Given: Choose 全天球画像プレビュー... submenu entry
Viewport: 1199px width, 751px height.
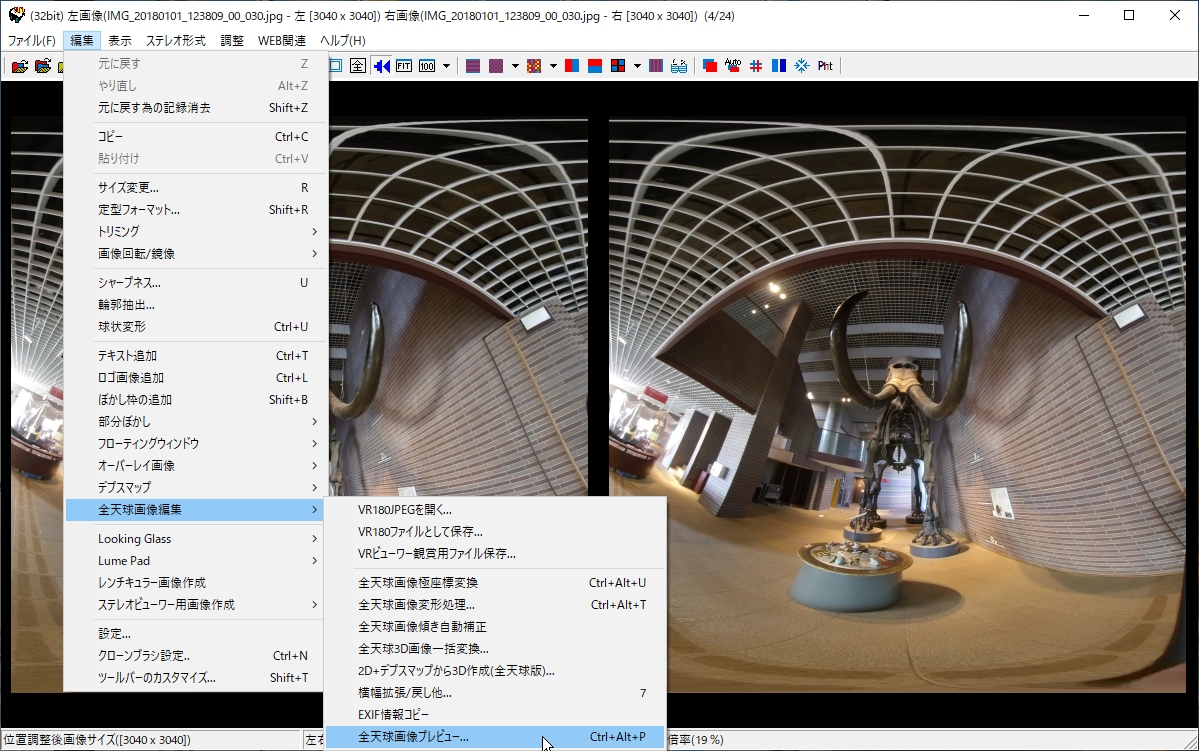Looking at the screenshot, I should pos(496,737).
